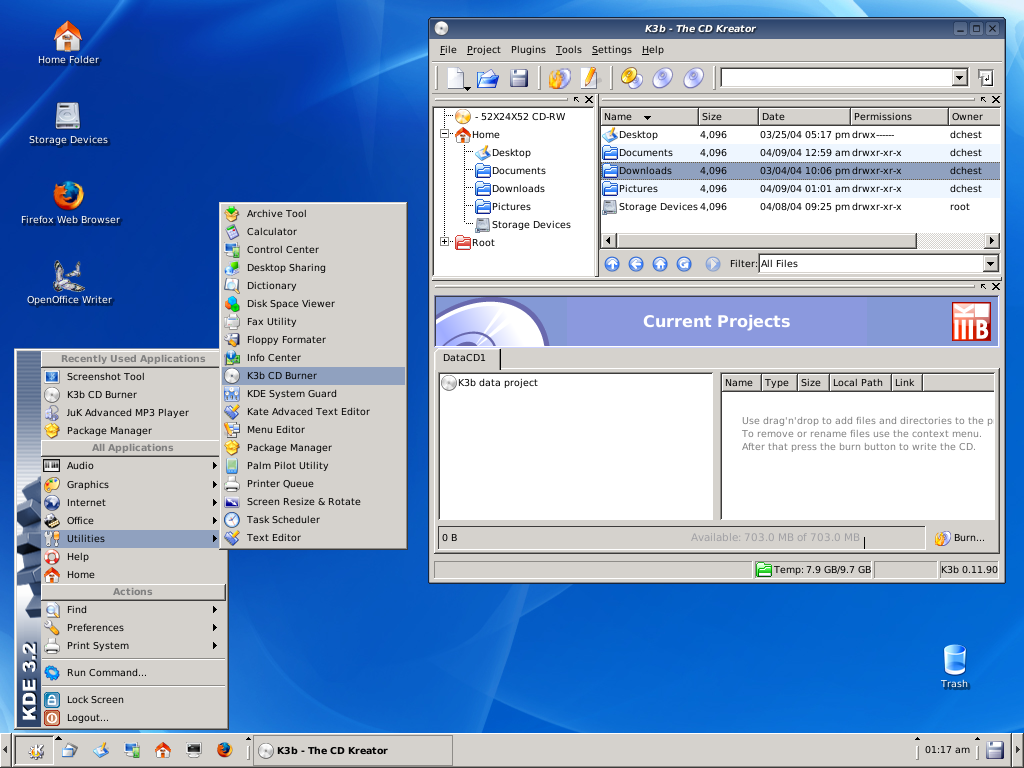This screenshot has height=768, width=1024.
Task: Click the home navigation icon in file browser
Action: click(x=660, y=264)
